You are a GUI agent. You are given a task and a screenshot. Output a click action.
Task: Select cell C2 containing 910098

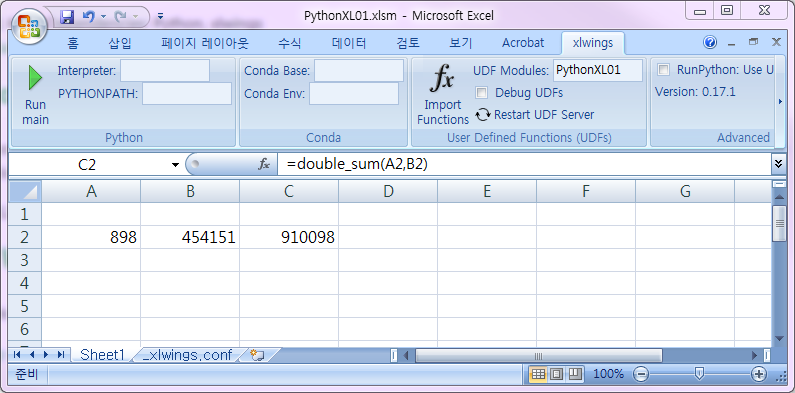point(289,237)
